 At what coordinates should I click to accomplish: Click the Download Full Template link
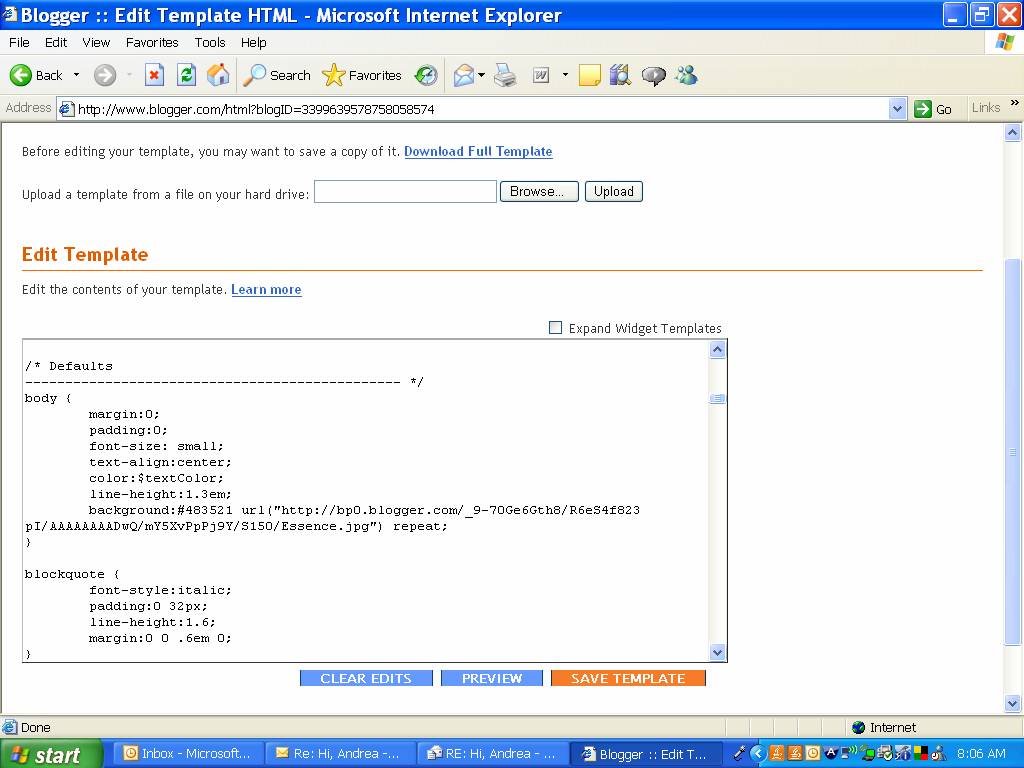click(x=478, y=152)
